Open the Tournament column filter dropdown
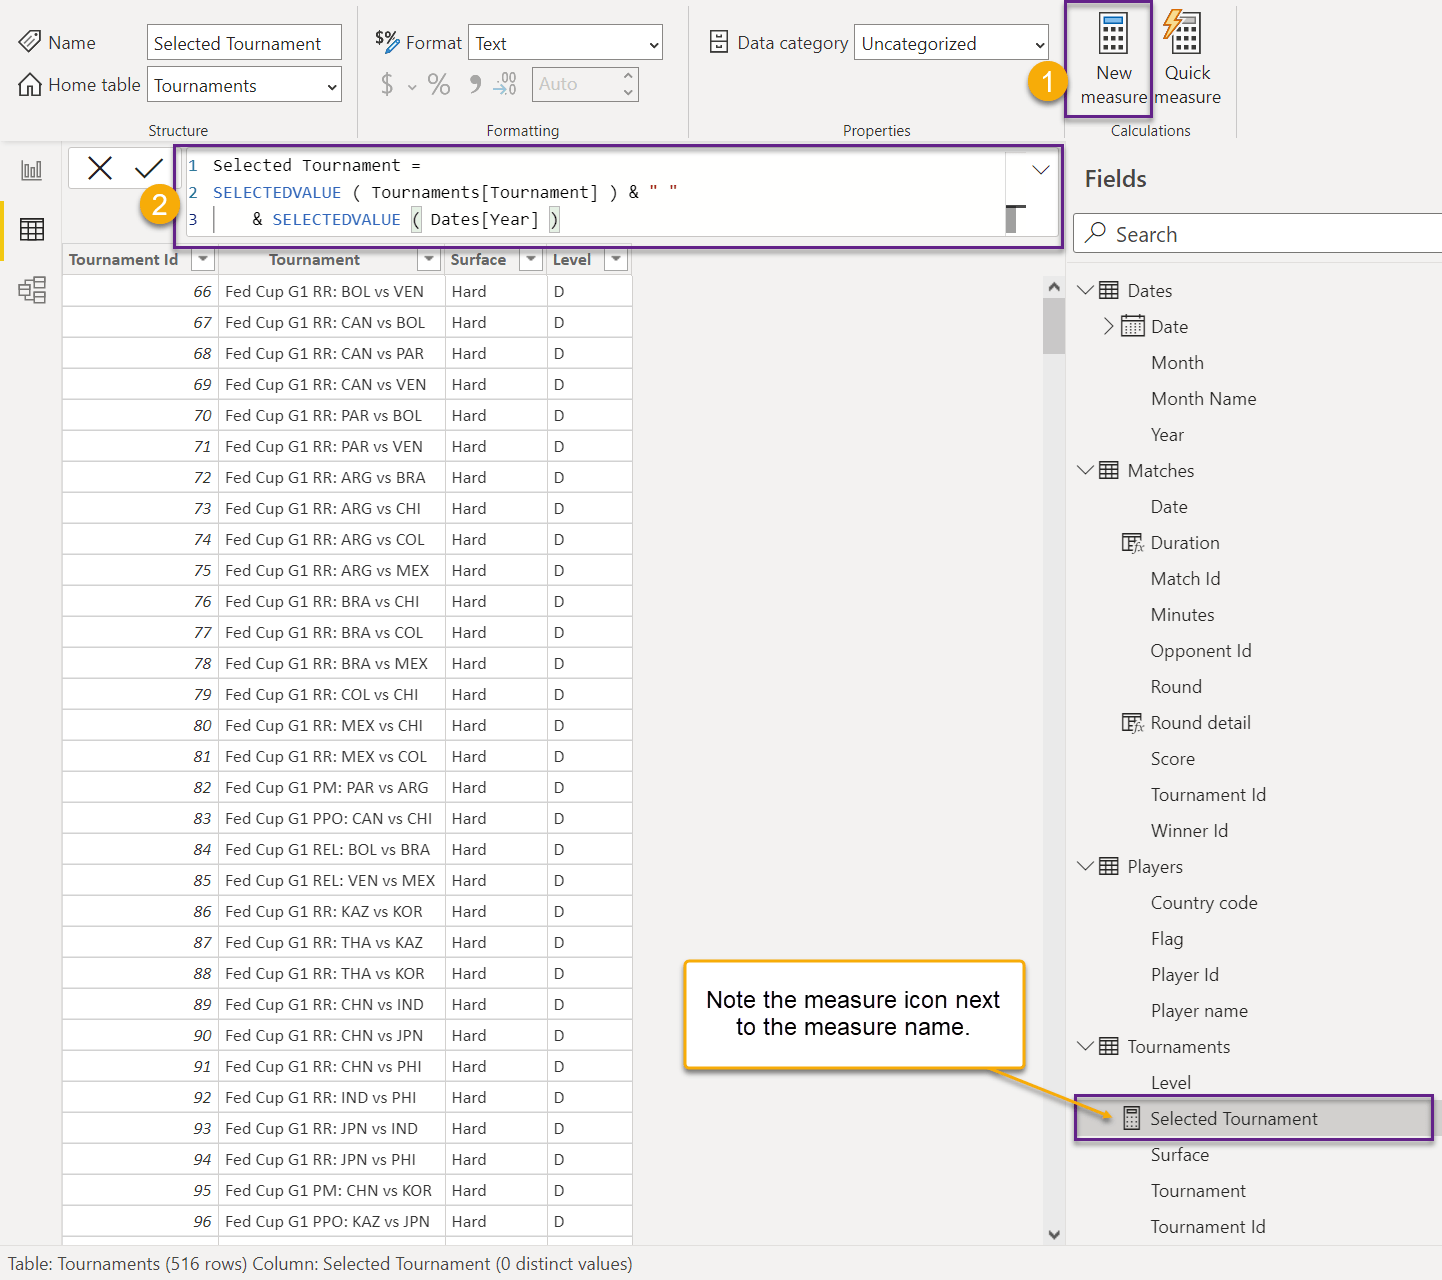The image size is (1442, 1280). coord(429,259)
